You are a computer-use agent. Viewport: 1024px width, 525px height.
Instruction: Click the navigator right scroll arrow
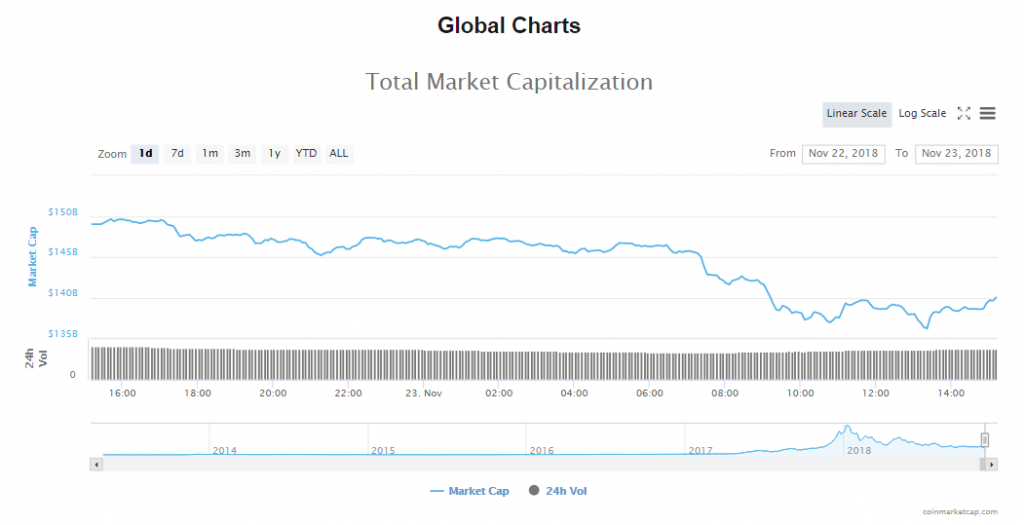pos(992,464)
